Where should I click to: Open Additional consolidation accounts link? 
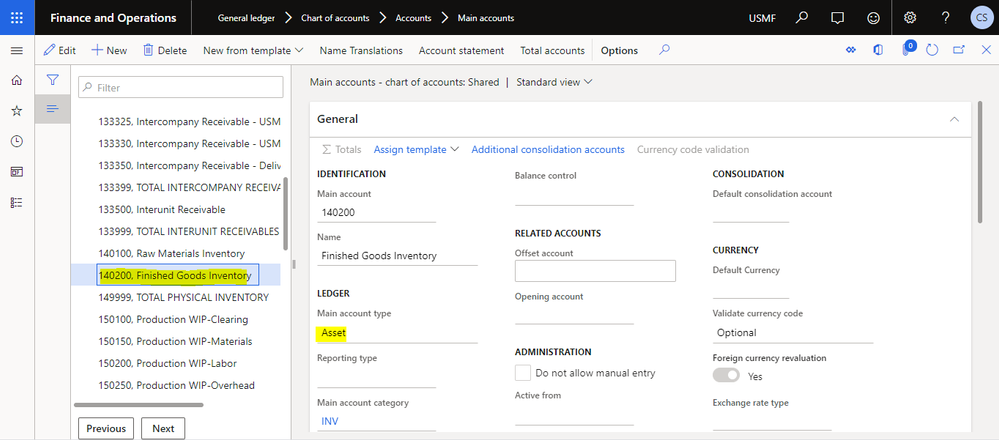[547, 149]
